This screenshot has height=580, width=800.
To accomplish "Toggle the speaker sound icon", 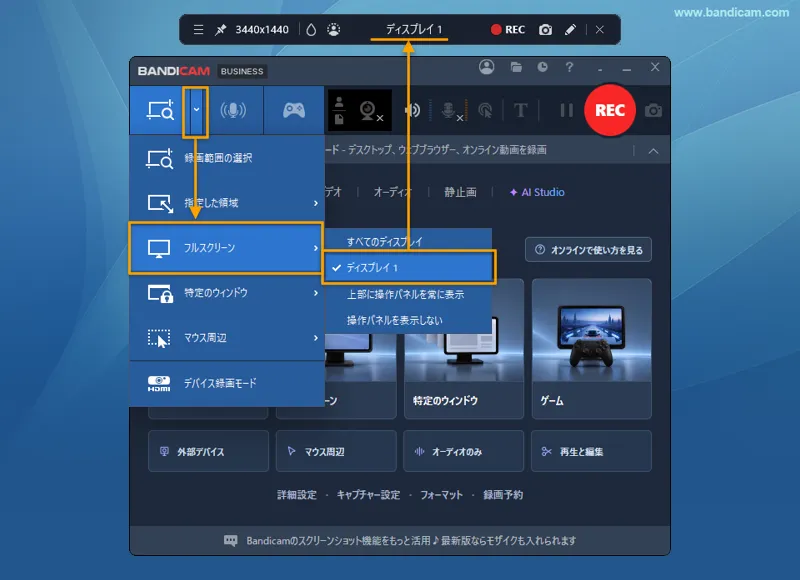I will point(412,110).
